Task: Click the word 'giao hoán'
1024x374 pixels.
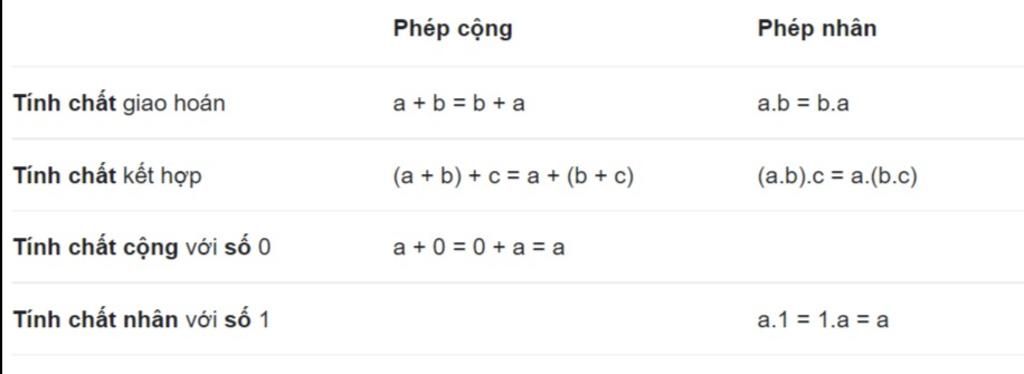Action: click(174, 104)
